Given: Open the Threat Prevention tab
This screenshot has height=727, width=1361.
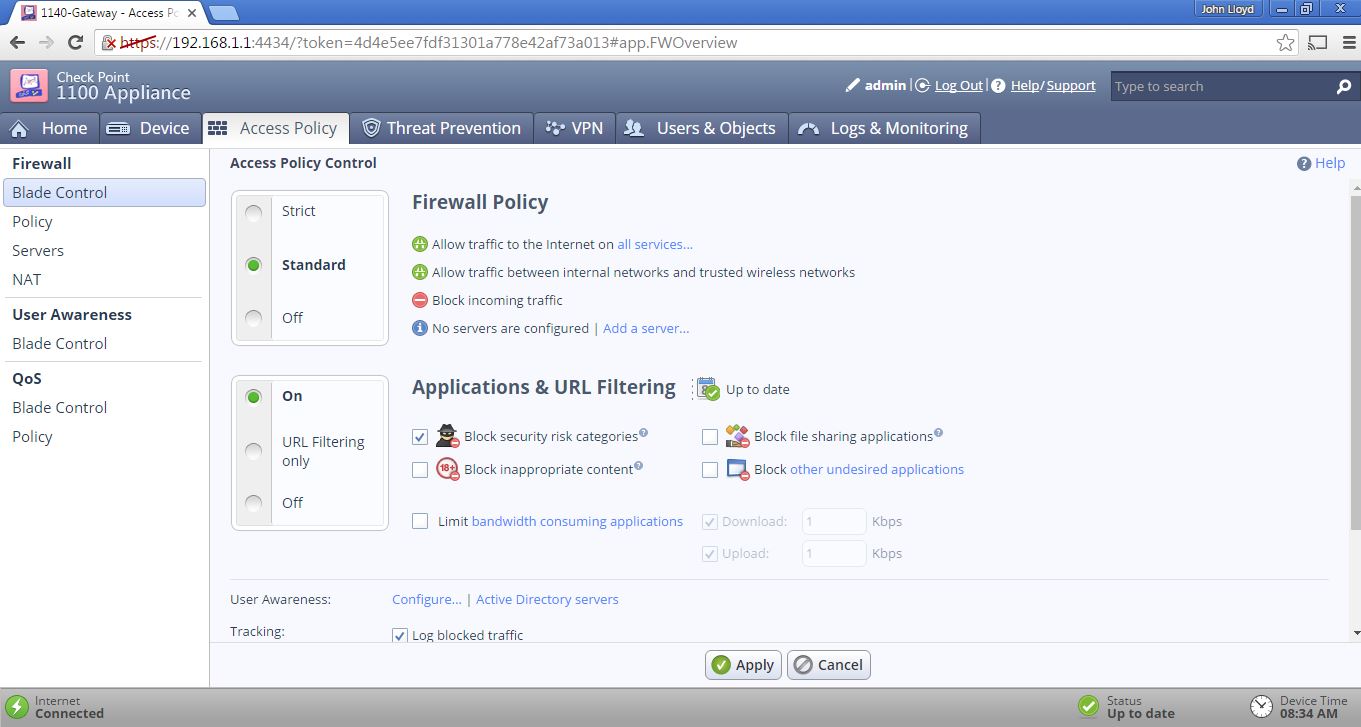Looking at the screenshot, I should click(x=441, y=128).
